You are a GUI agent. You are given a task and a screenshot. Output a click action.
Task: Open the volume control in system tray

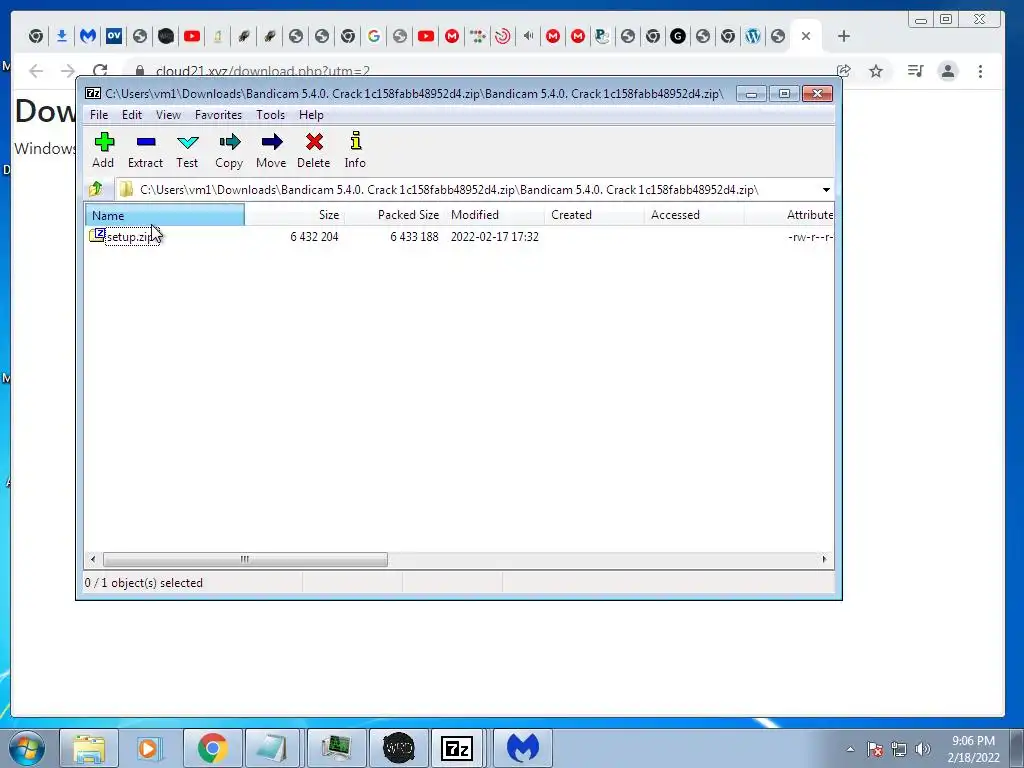pos(923,749)
